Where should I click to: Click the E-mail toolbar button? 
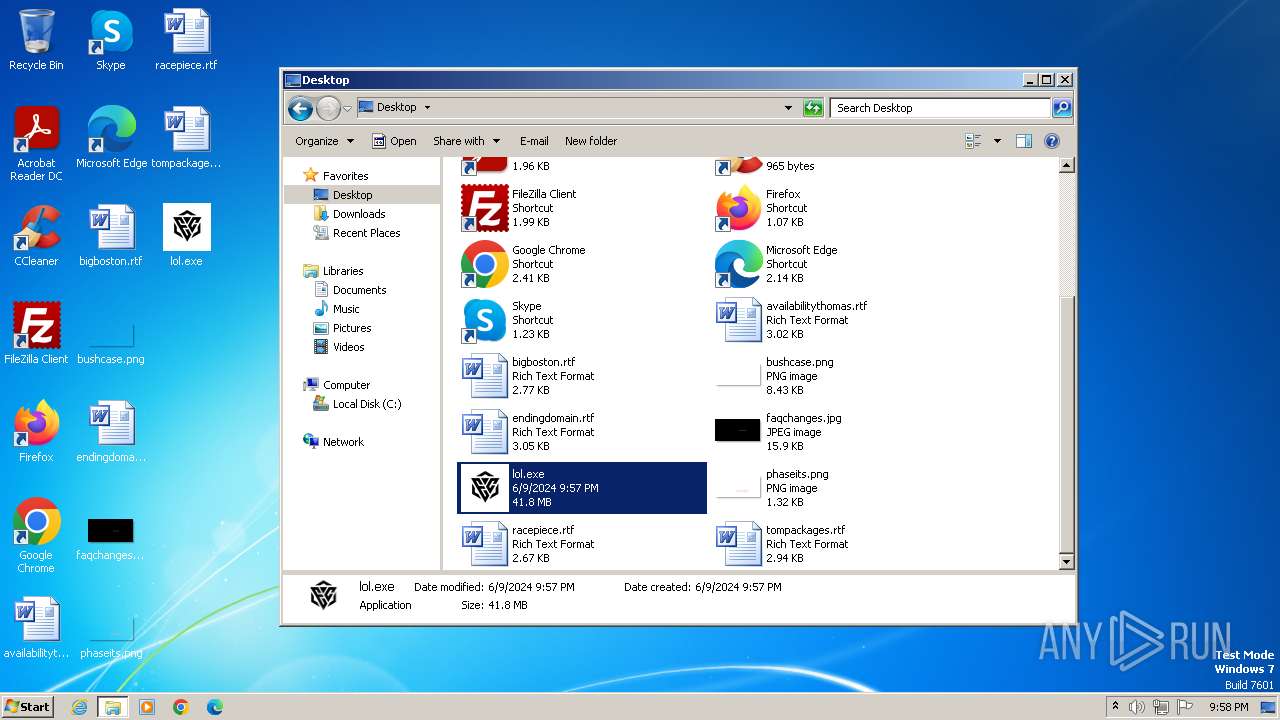[x=534, y=141]
